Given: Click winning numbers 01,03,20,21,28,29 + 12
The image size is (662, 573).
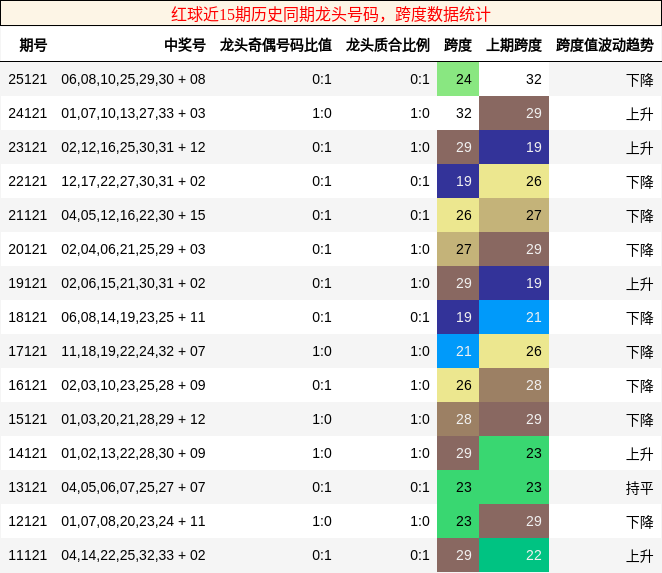Looking at the screenshot, I should pos(133,419).
